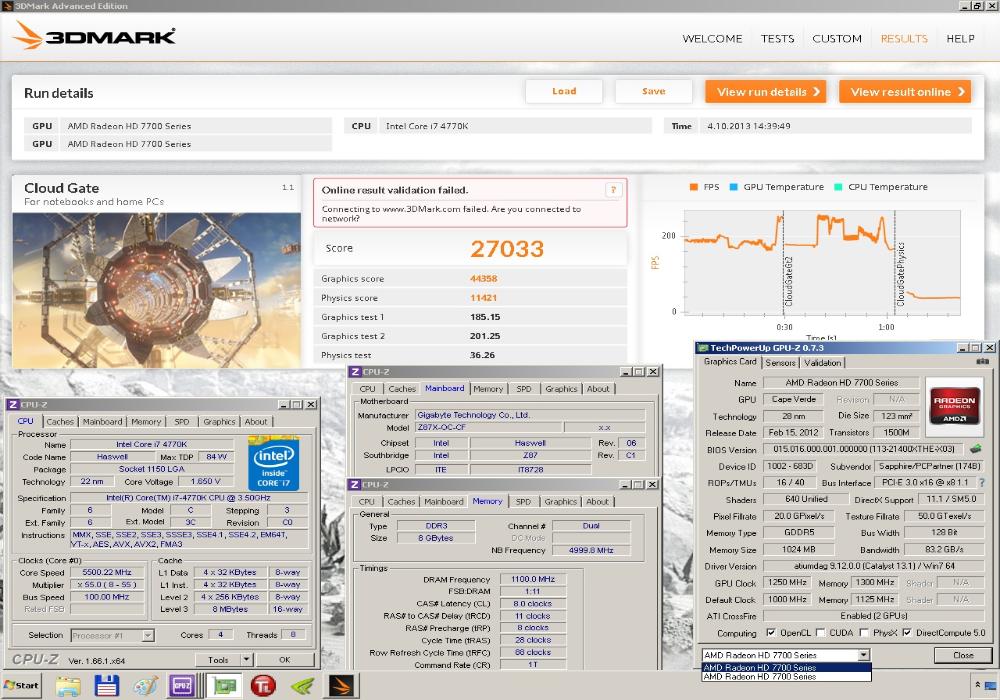Click the red T taskbar icon

(x=263, y=686)
